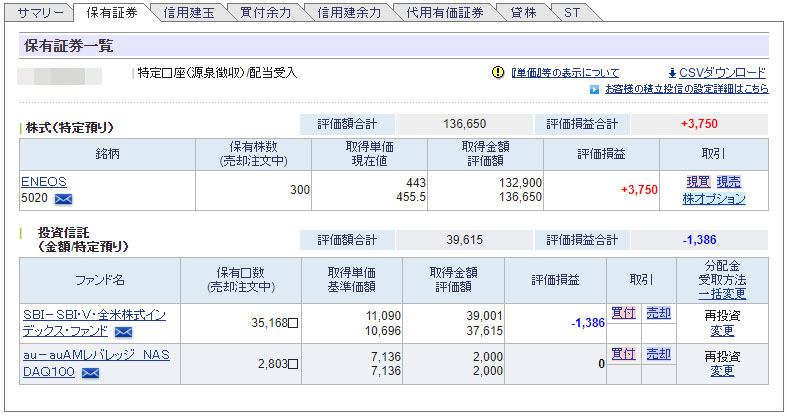
Task: Click 現買 to buy ENEOS
Action: pos(697,182)
